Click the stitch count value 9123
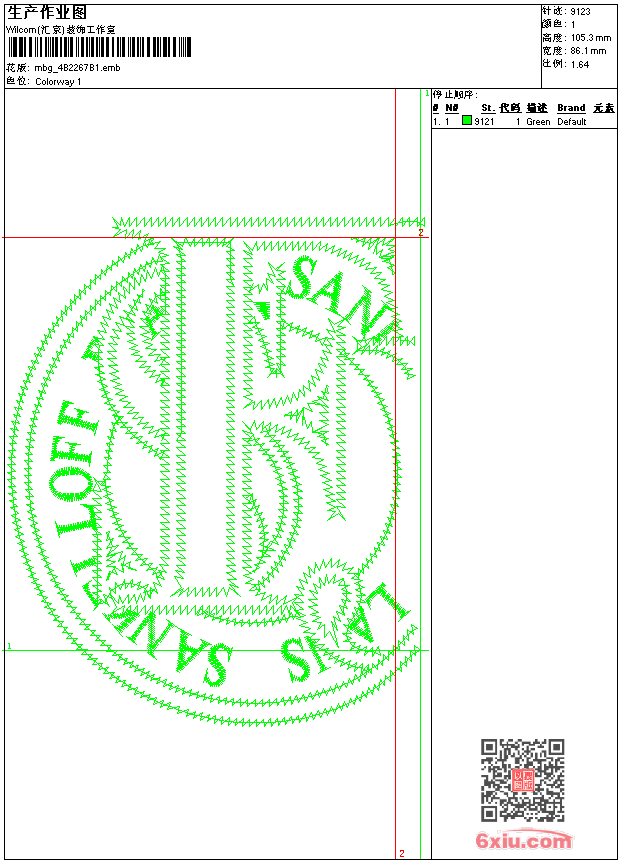 click(x=580, y=12)
